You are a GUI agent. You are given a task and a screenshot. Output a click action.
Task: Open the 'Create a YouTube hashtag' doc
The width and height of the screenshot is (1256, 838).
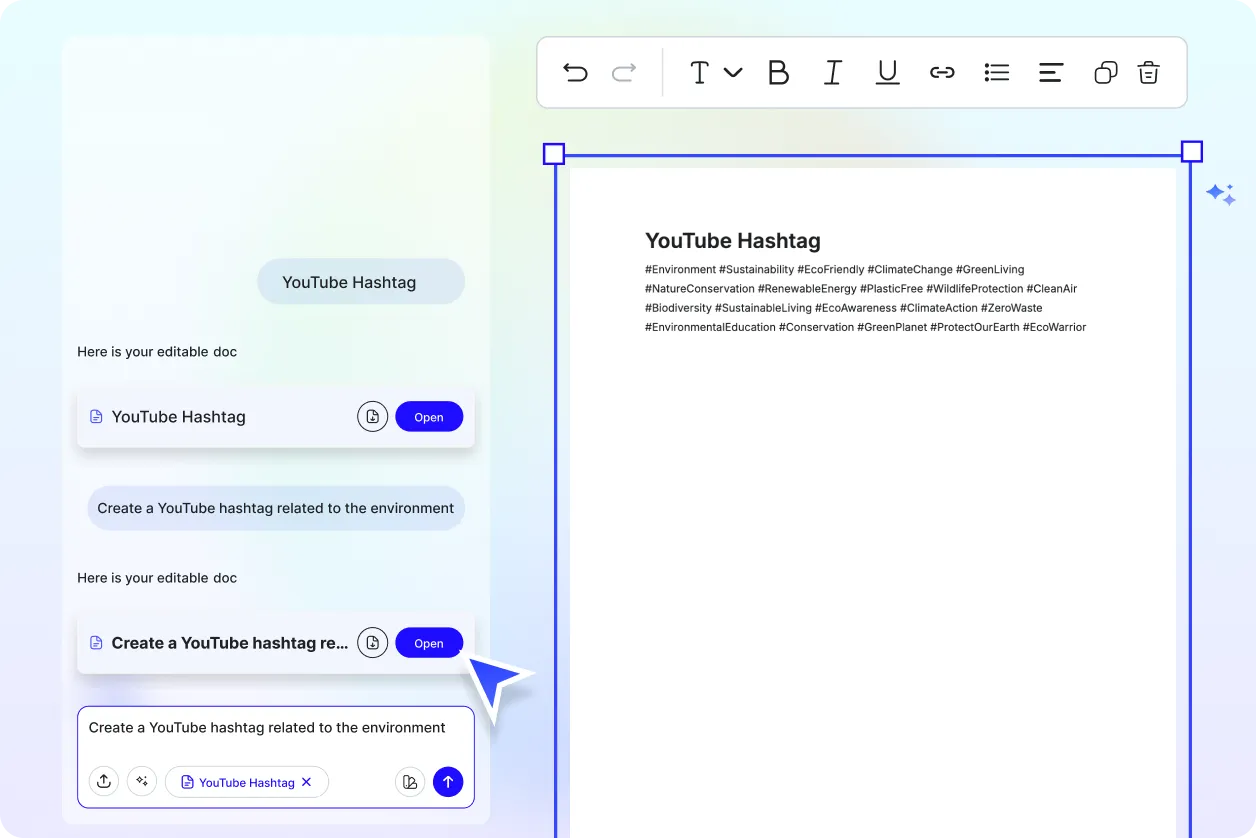point(429,643)
